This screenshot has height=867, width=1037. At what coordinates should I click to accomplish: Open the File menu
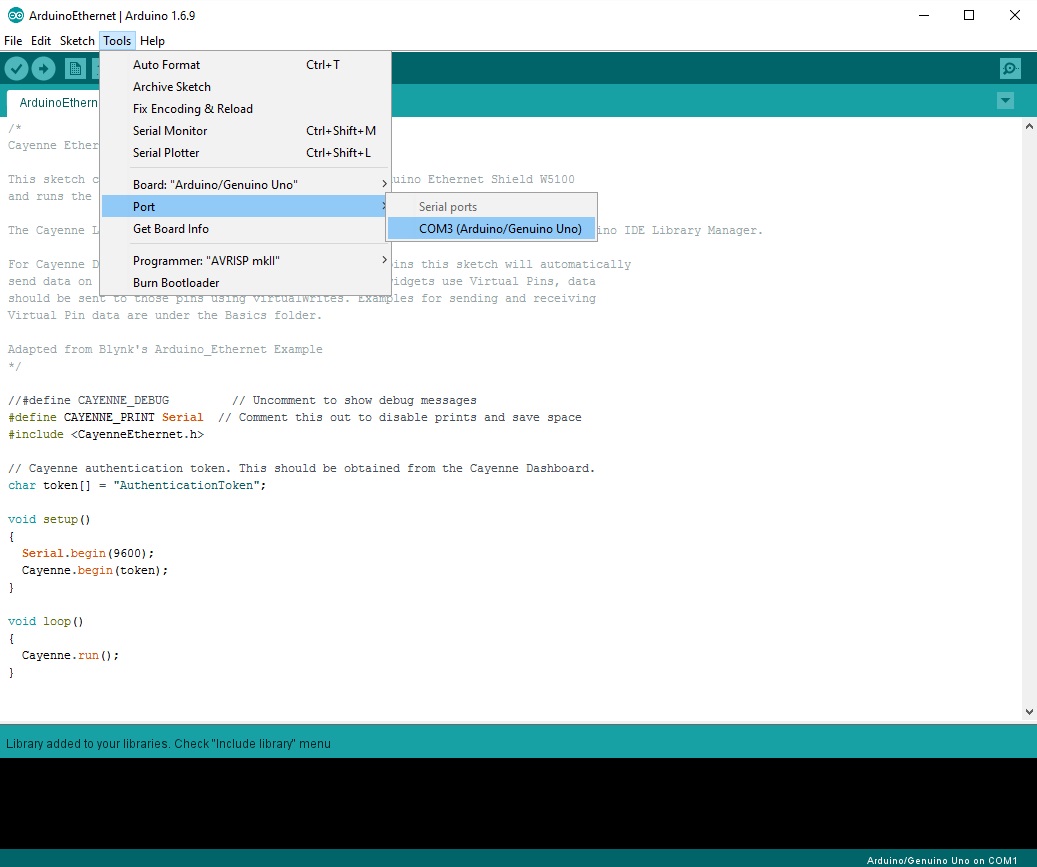pyautogui.click(x=13, y=41)
